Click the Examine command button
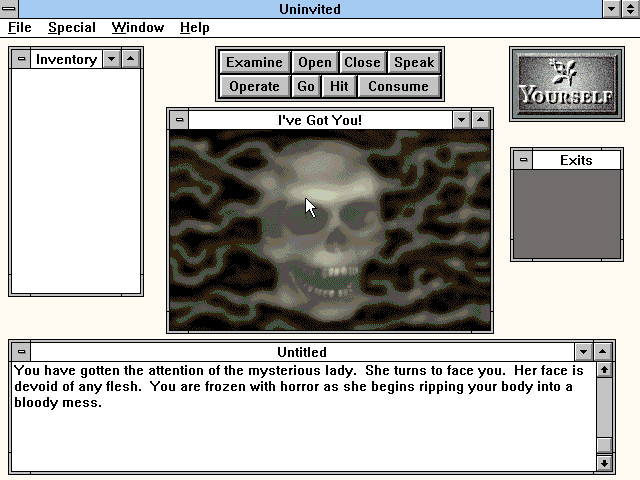Screen dimensions: 640x480 tap(254, 62)
